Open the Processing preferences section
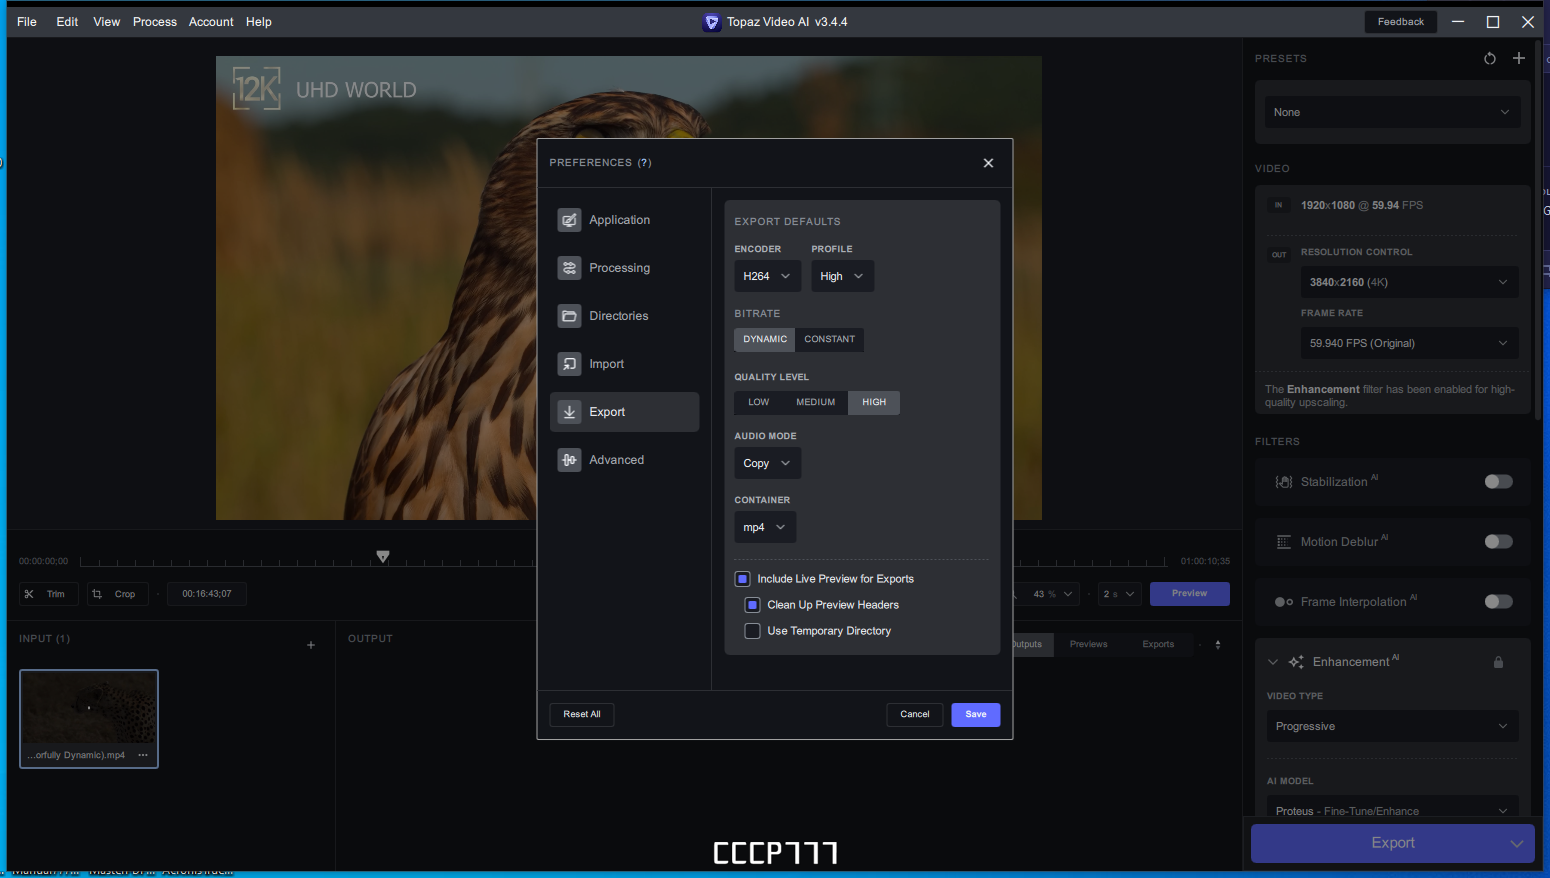1550x878 pixels. click(x=624, y=268)
